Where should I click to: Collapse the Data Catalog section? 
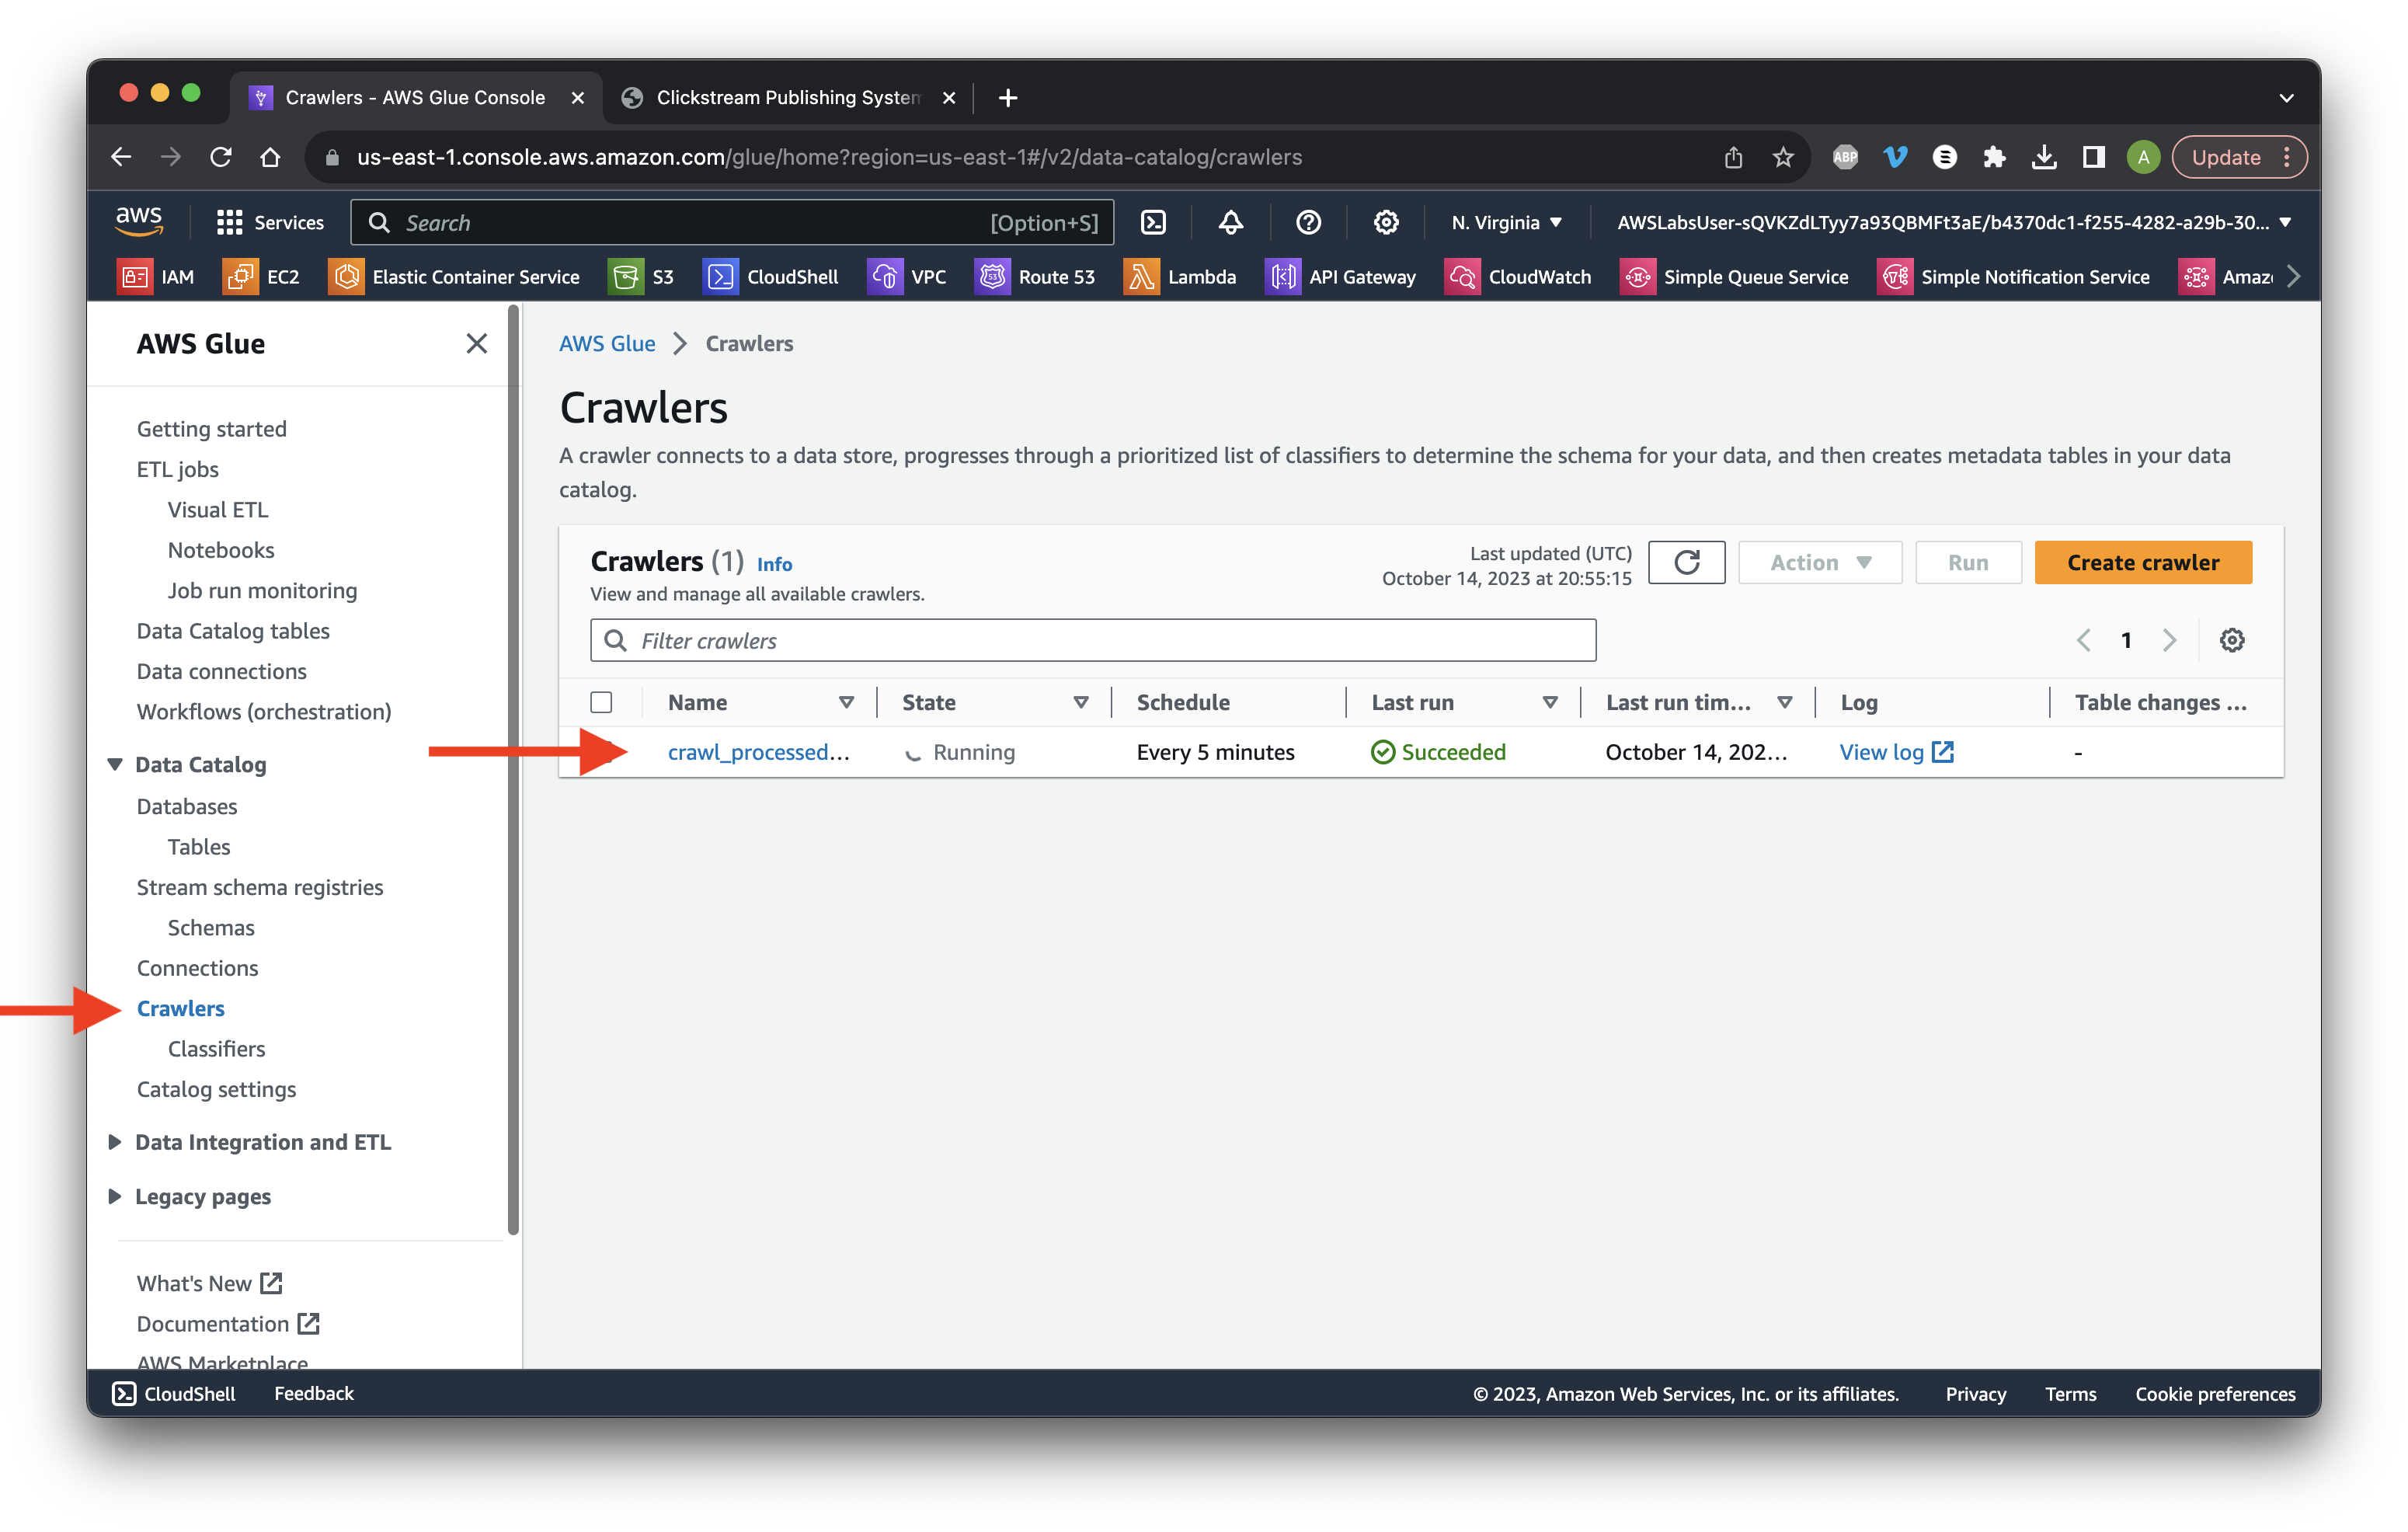point(115,764)
